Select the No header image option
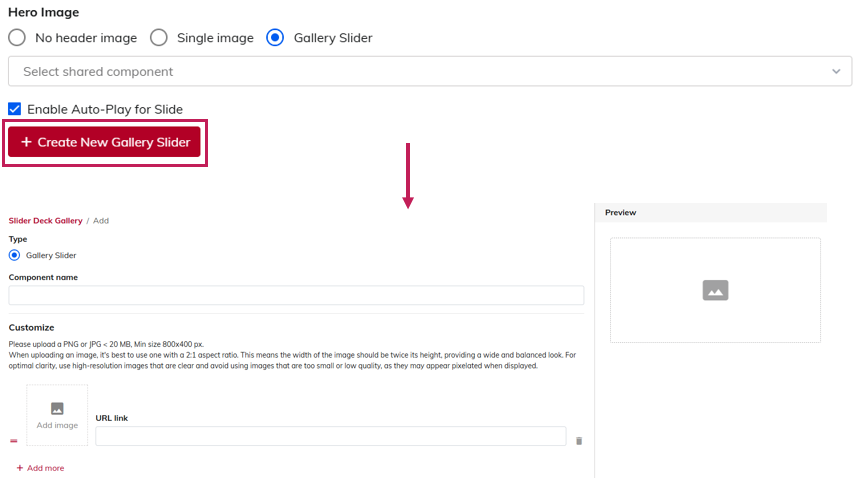The width and height of the screenshot is (856, 478). point(17,38)
